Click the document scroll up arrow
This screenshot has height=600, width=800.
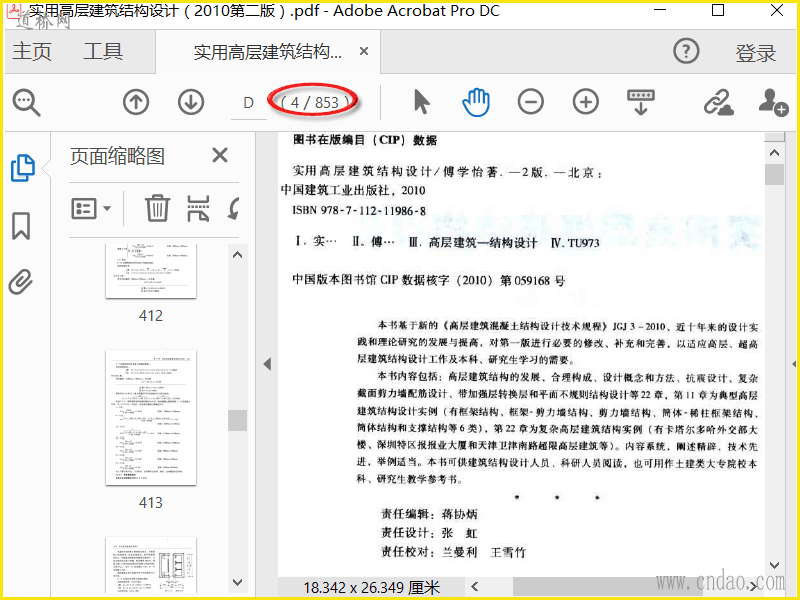pos(774,153)
